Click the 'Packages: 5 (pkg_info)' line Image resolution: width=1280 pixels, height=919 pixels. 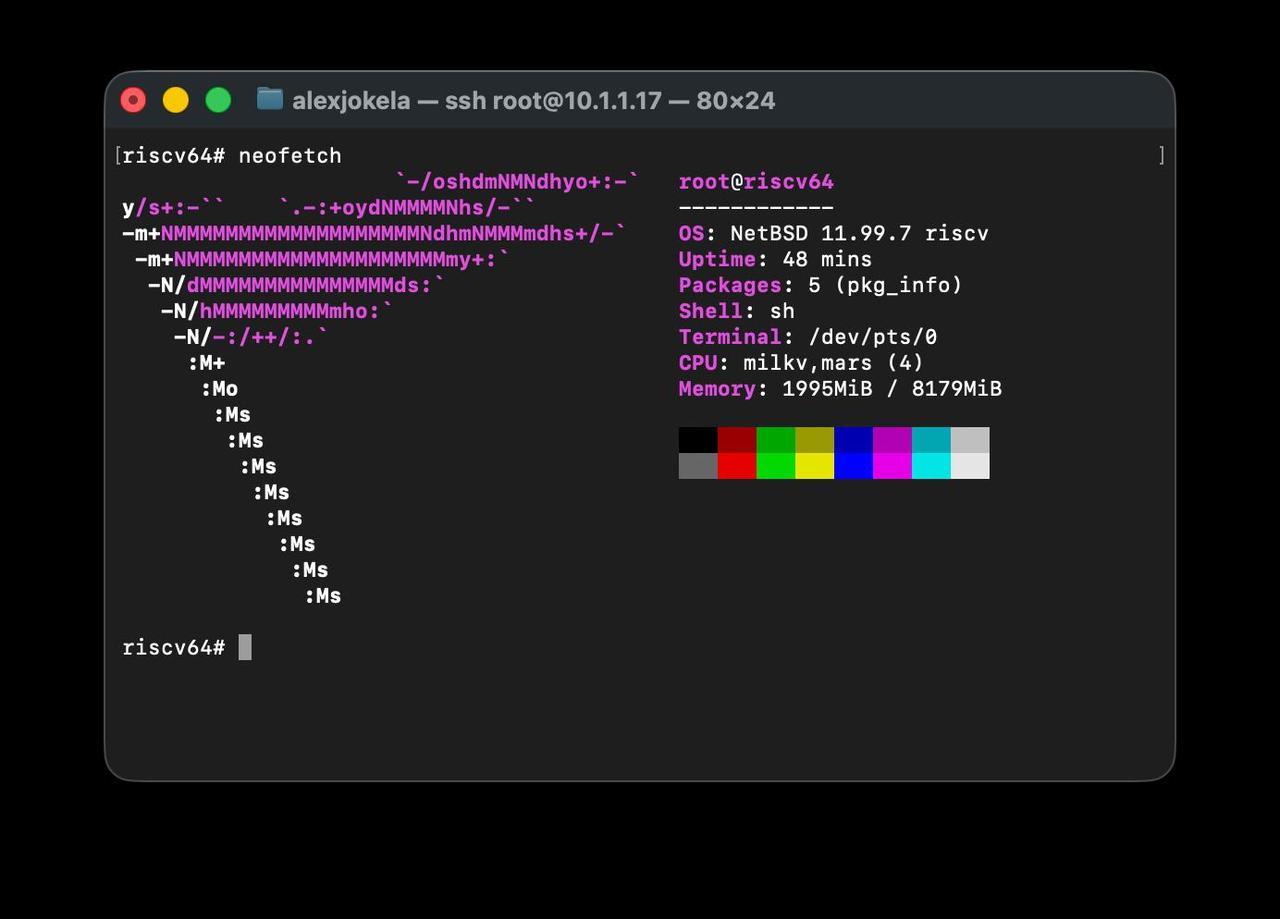821,285
